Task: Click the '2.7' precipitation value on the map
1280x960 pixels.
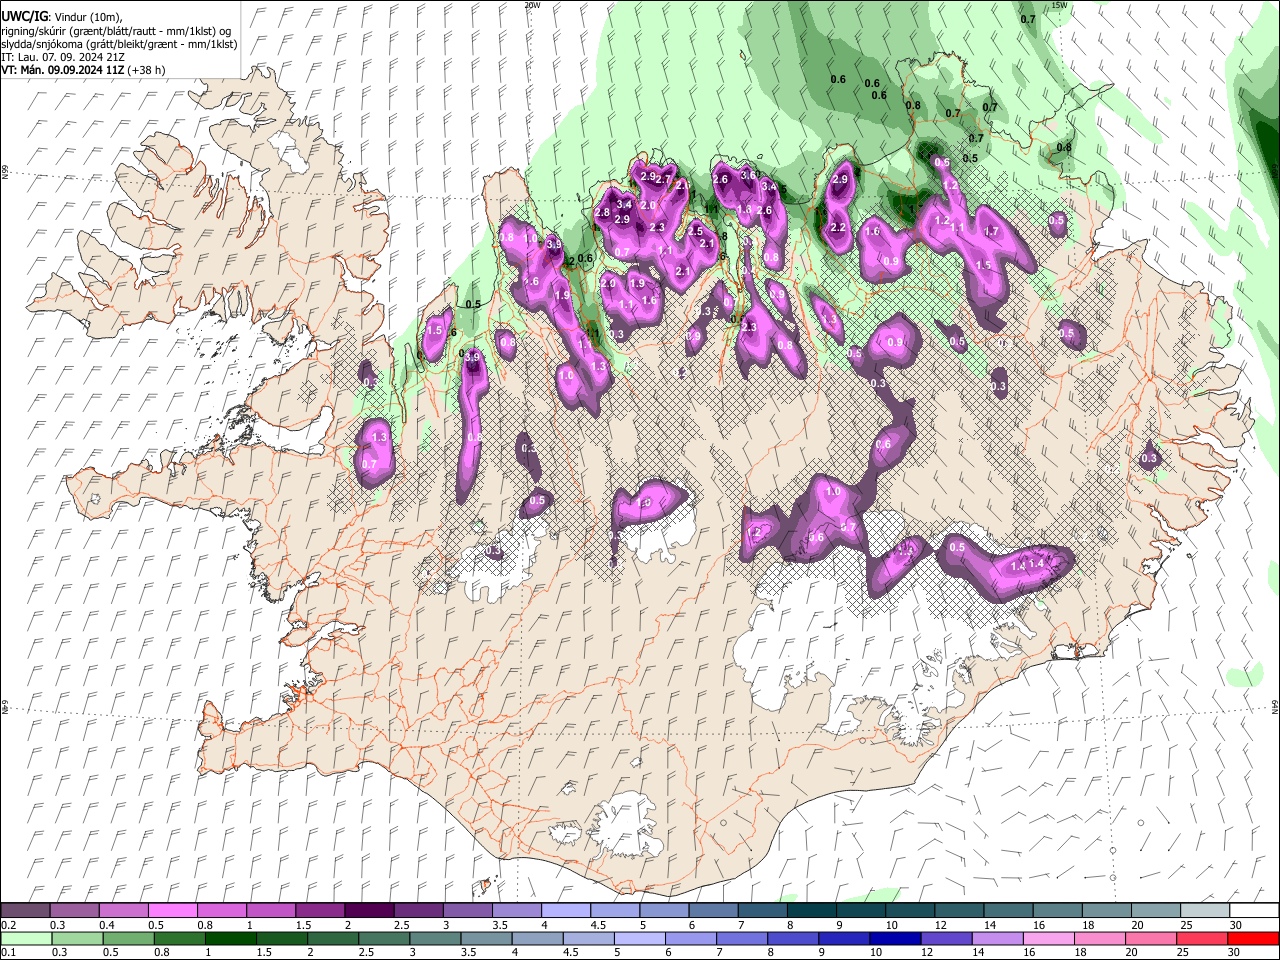Action: [x=663, y=180]
